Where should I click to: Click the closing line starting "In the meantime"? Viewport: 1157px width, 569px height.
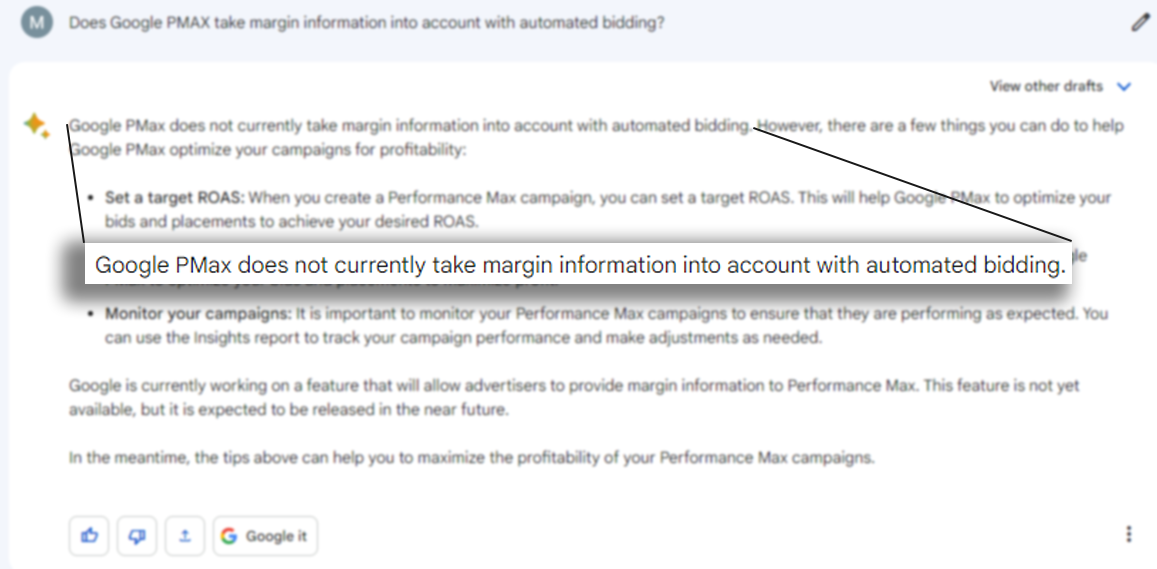click(471, 458)
